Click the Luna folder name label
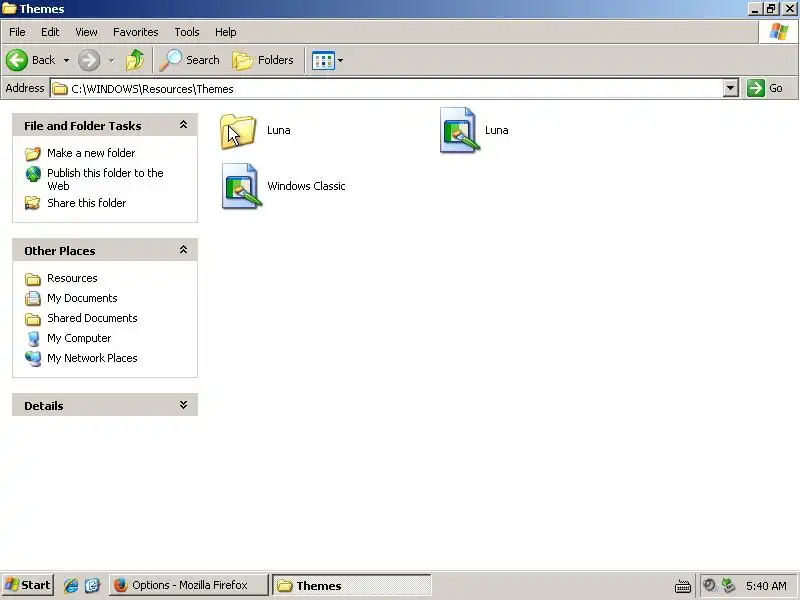The image size is (800, 600). (279, 130)
